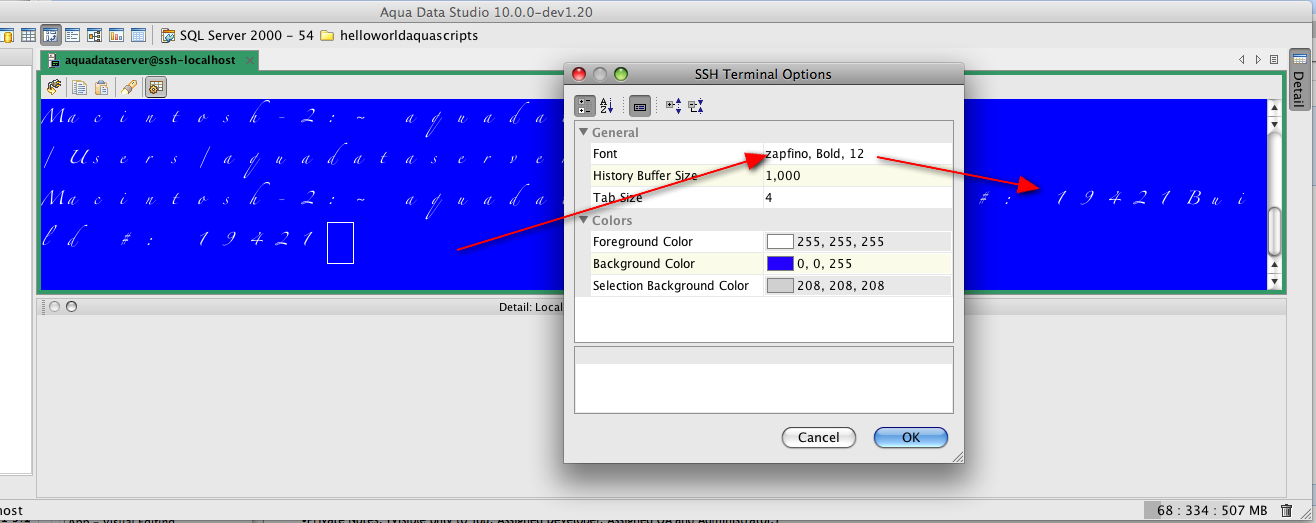Sort properties alphabetically with A-Z icon
The image size is (1316, 523).
(x=607, y=105)
